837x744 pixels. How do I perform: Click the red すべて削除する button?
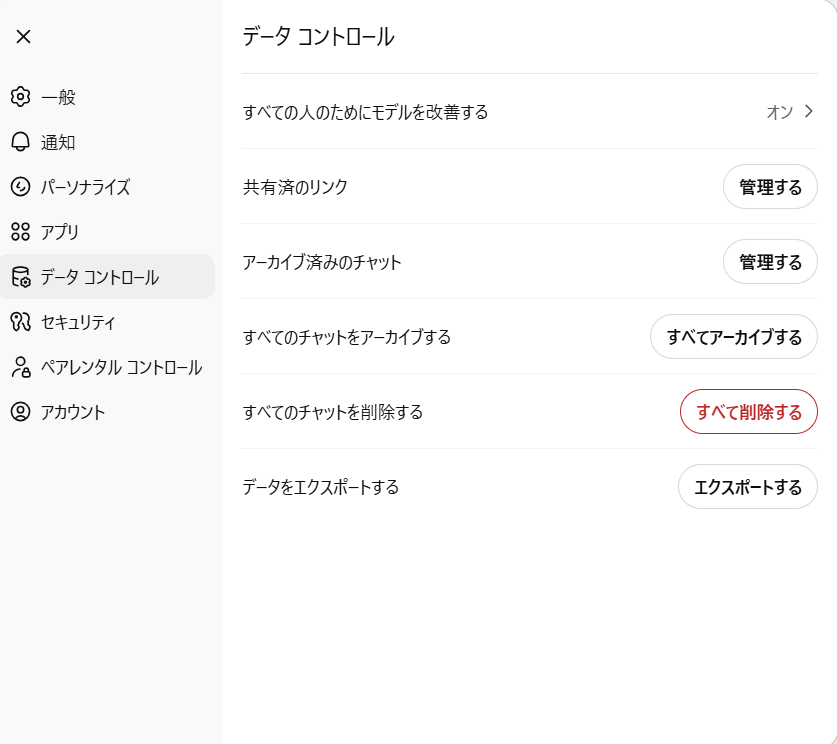coord(749,412)
